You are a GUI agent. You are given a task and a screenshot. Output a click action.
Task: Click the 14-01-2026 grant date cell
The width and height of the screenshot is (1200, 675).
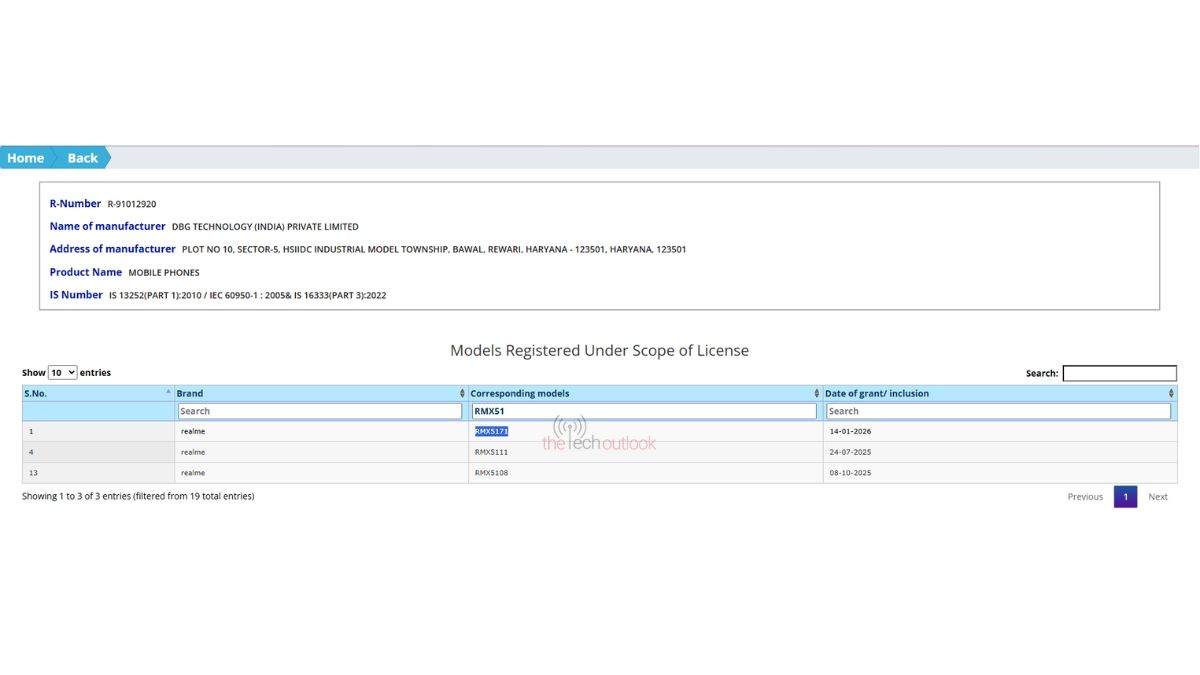850,431
